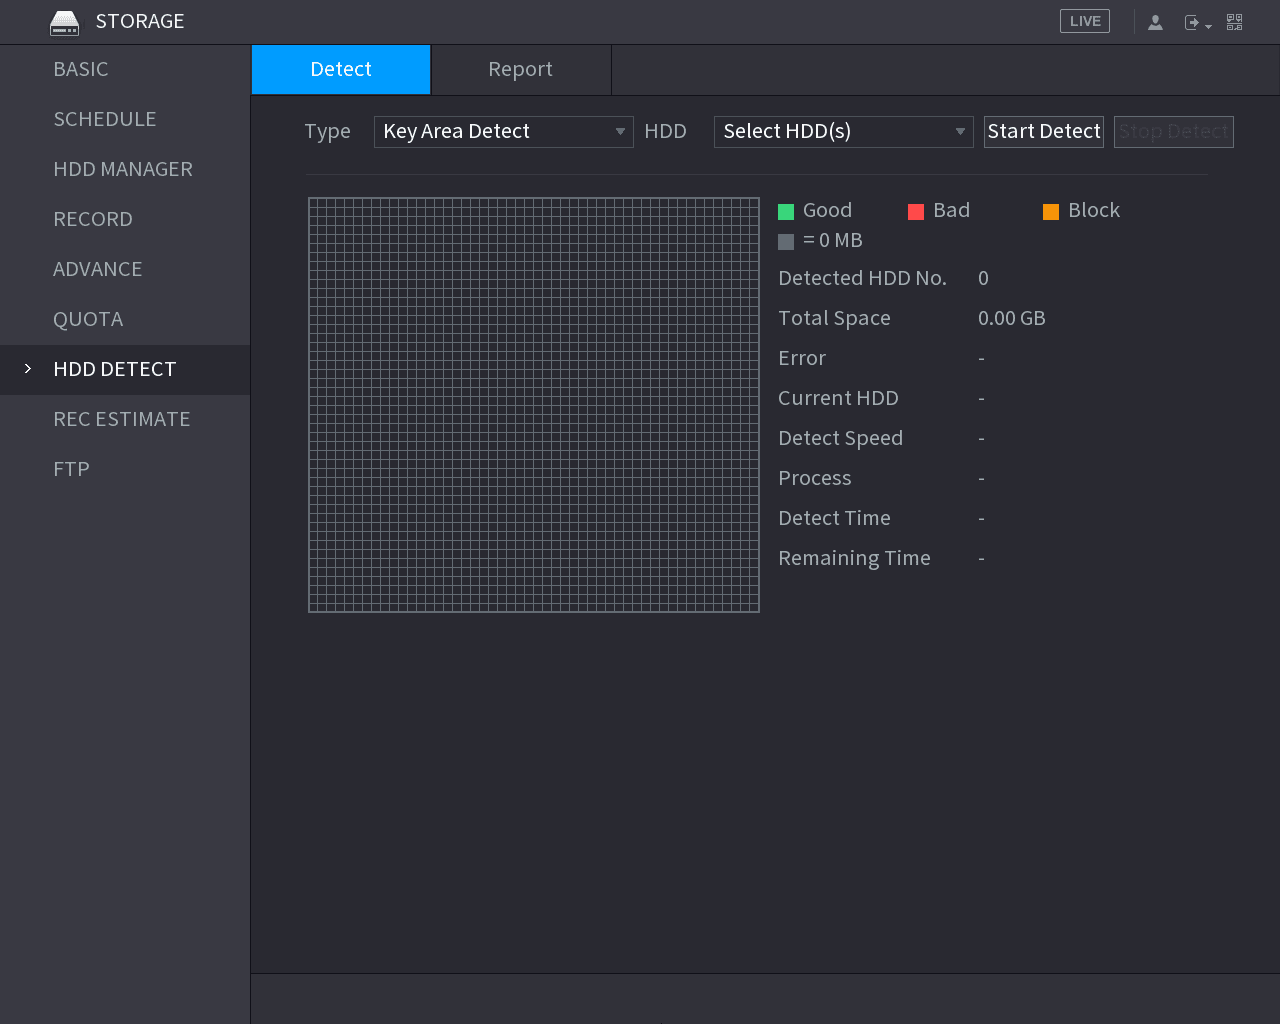
Task: Click the red Bad legend swatch
Action: pos(916,211)
